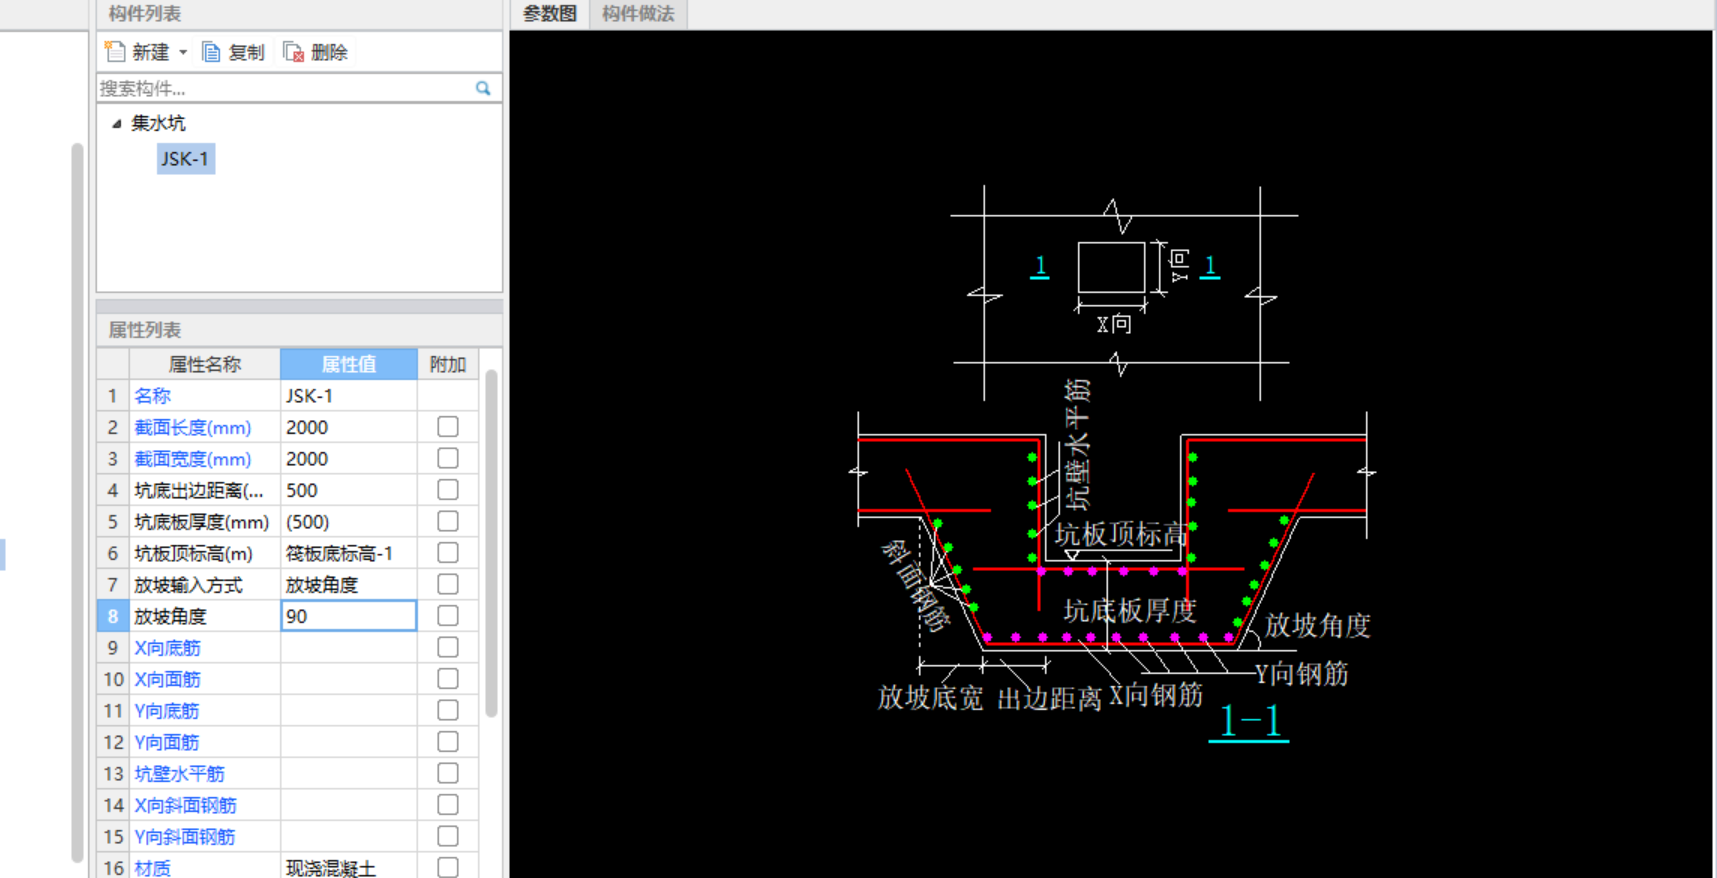Tick the X向底筋 附加 checkbox
The image size is (1717, 878).
pos(448,647)
